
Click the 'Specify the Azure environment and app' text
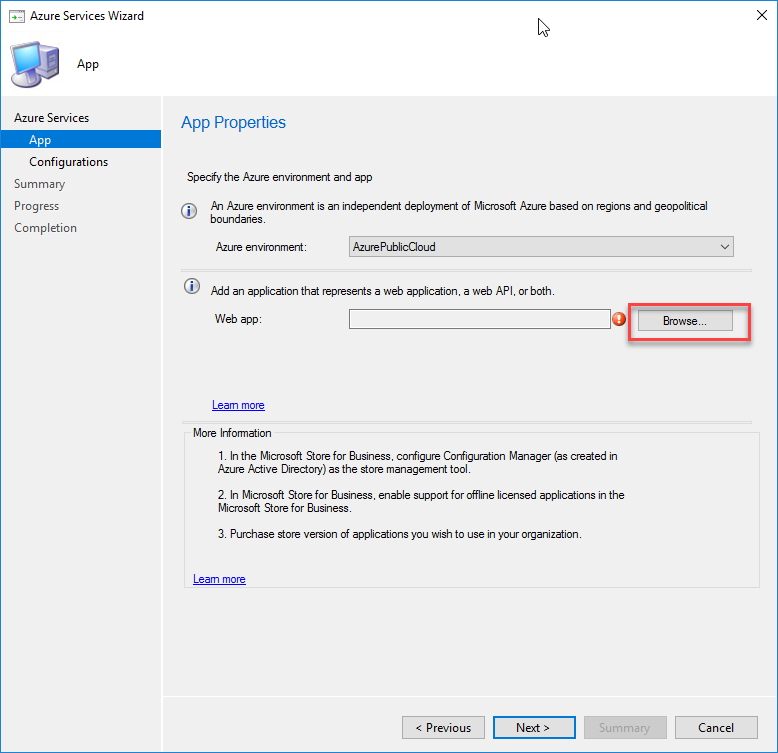279,177
